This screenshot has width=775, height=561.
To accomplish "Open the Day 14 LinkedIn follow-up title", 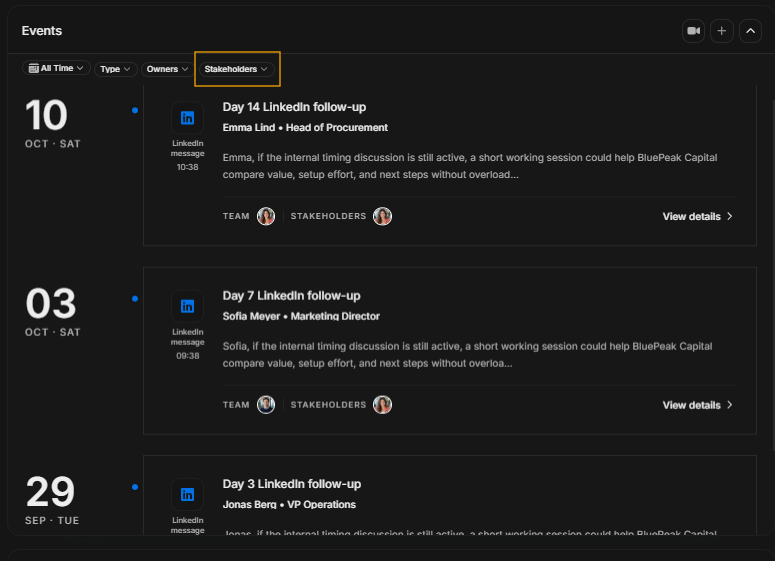I will (x=294, y=107).
